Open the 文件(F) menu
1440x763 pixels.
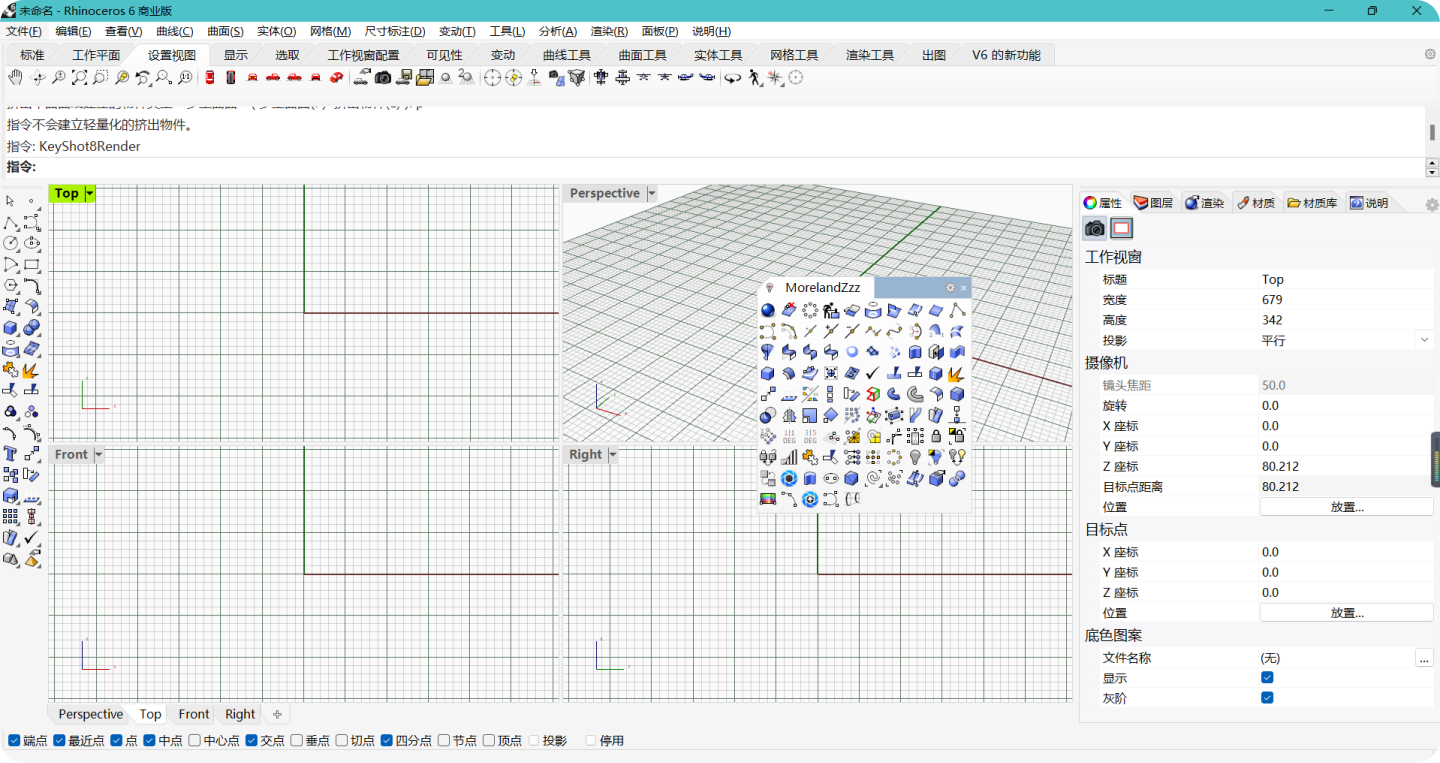23,31
